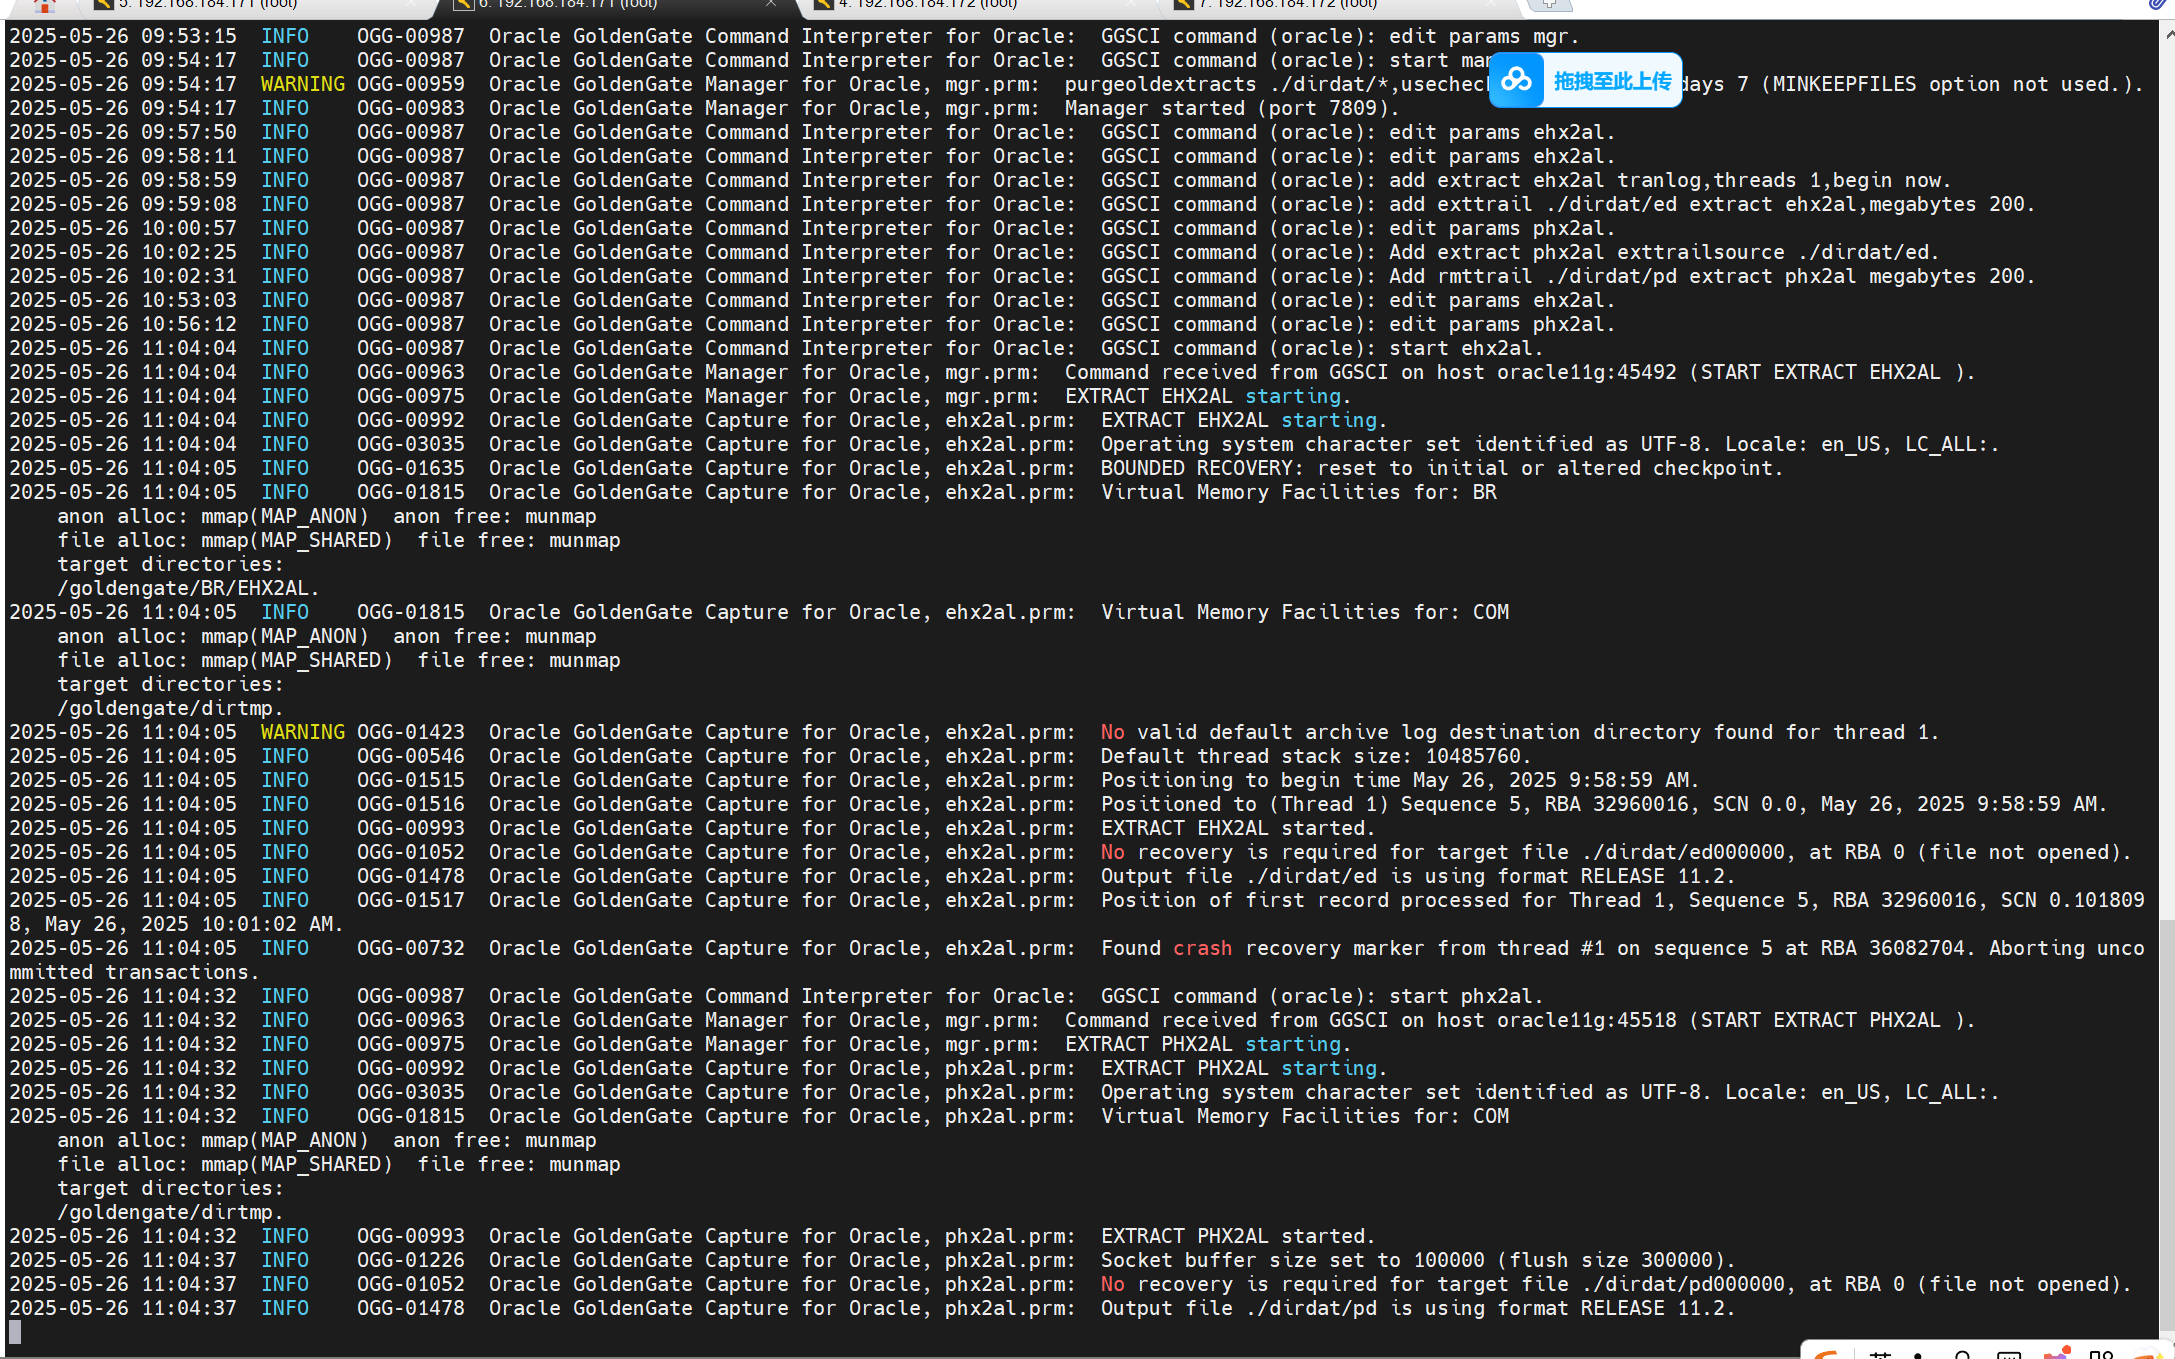Click the paperclip icon at top right

(x=2157, y=4)
